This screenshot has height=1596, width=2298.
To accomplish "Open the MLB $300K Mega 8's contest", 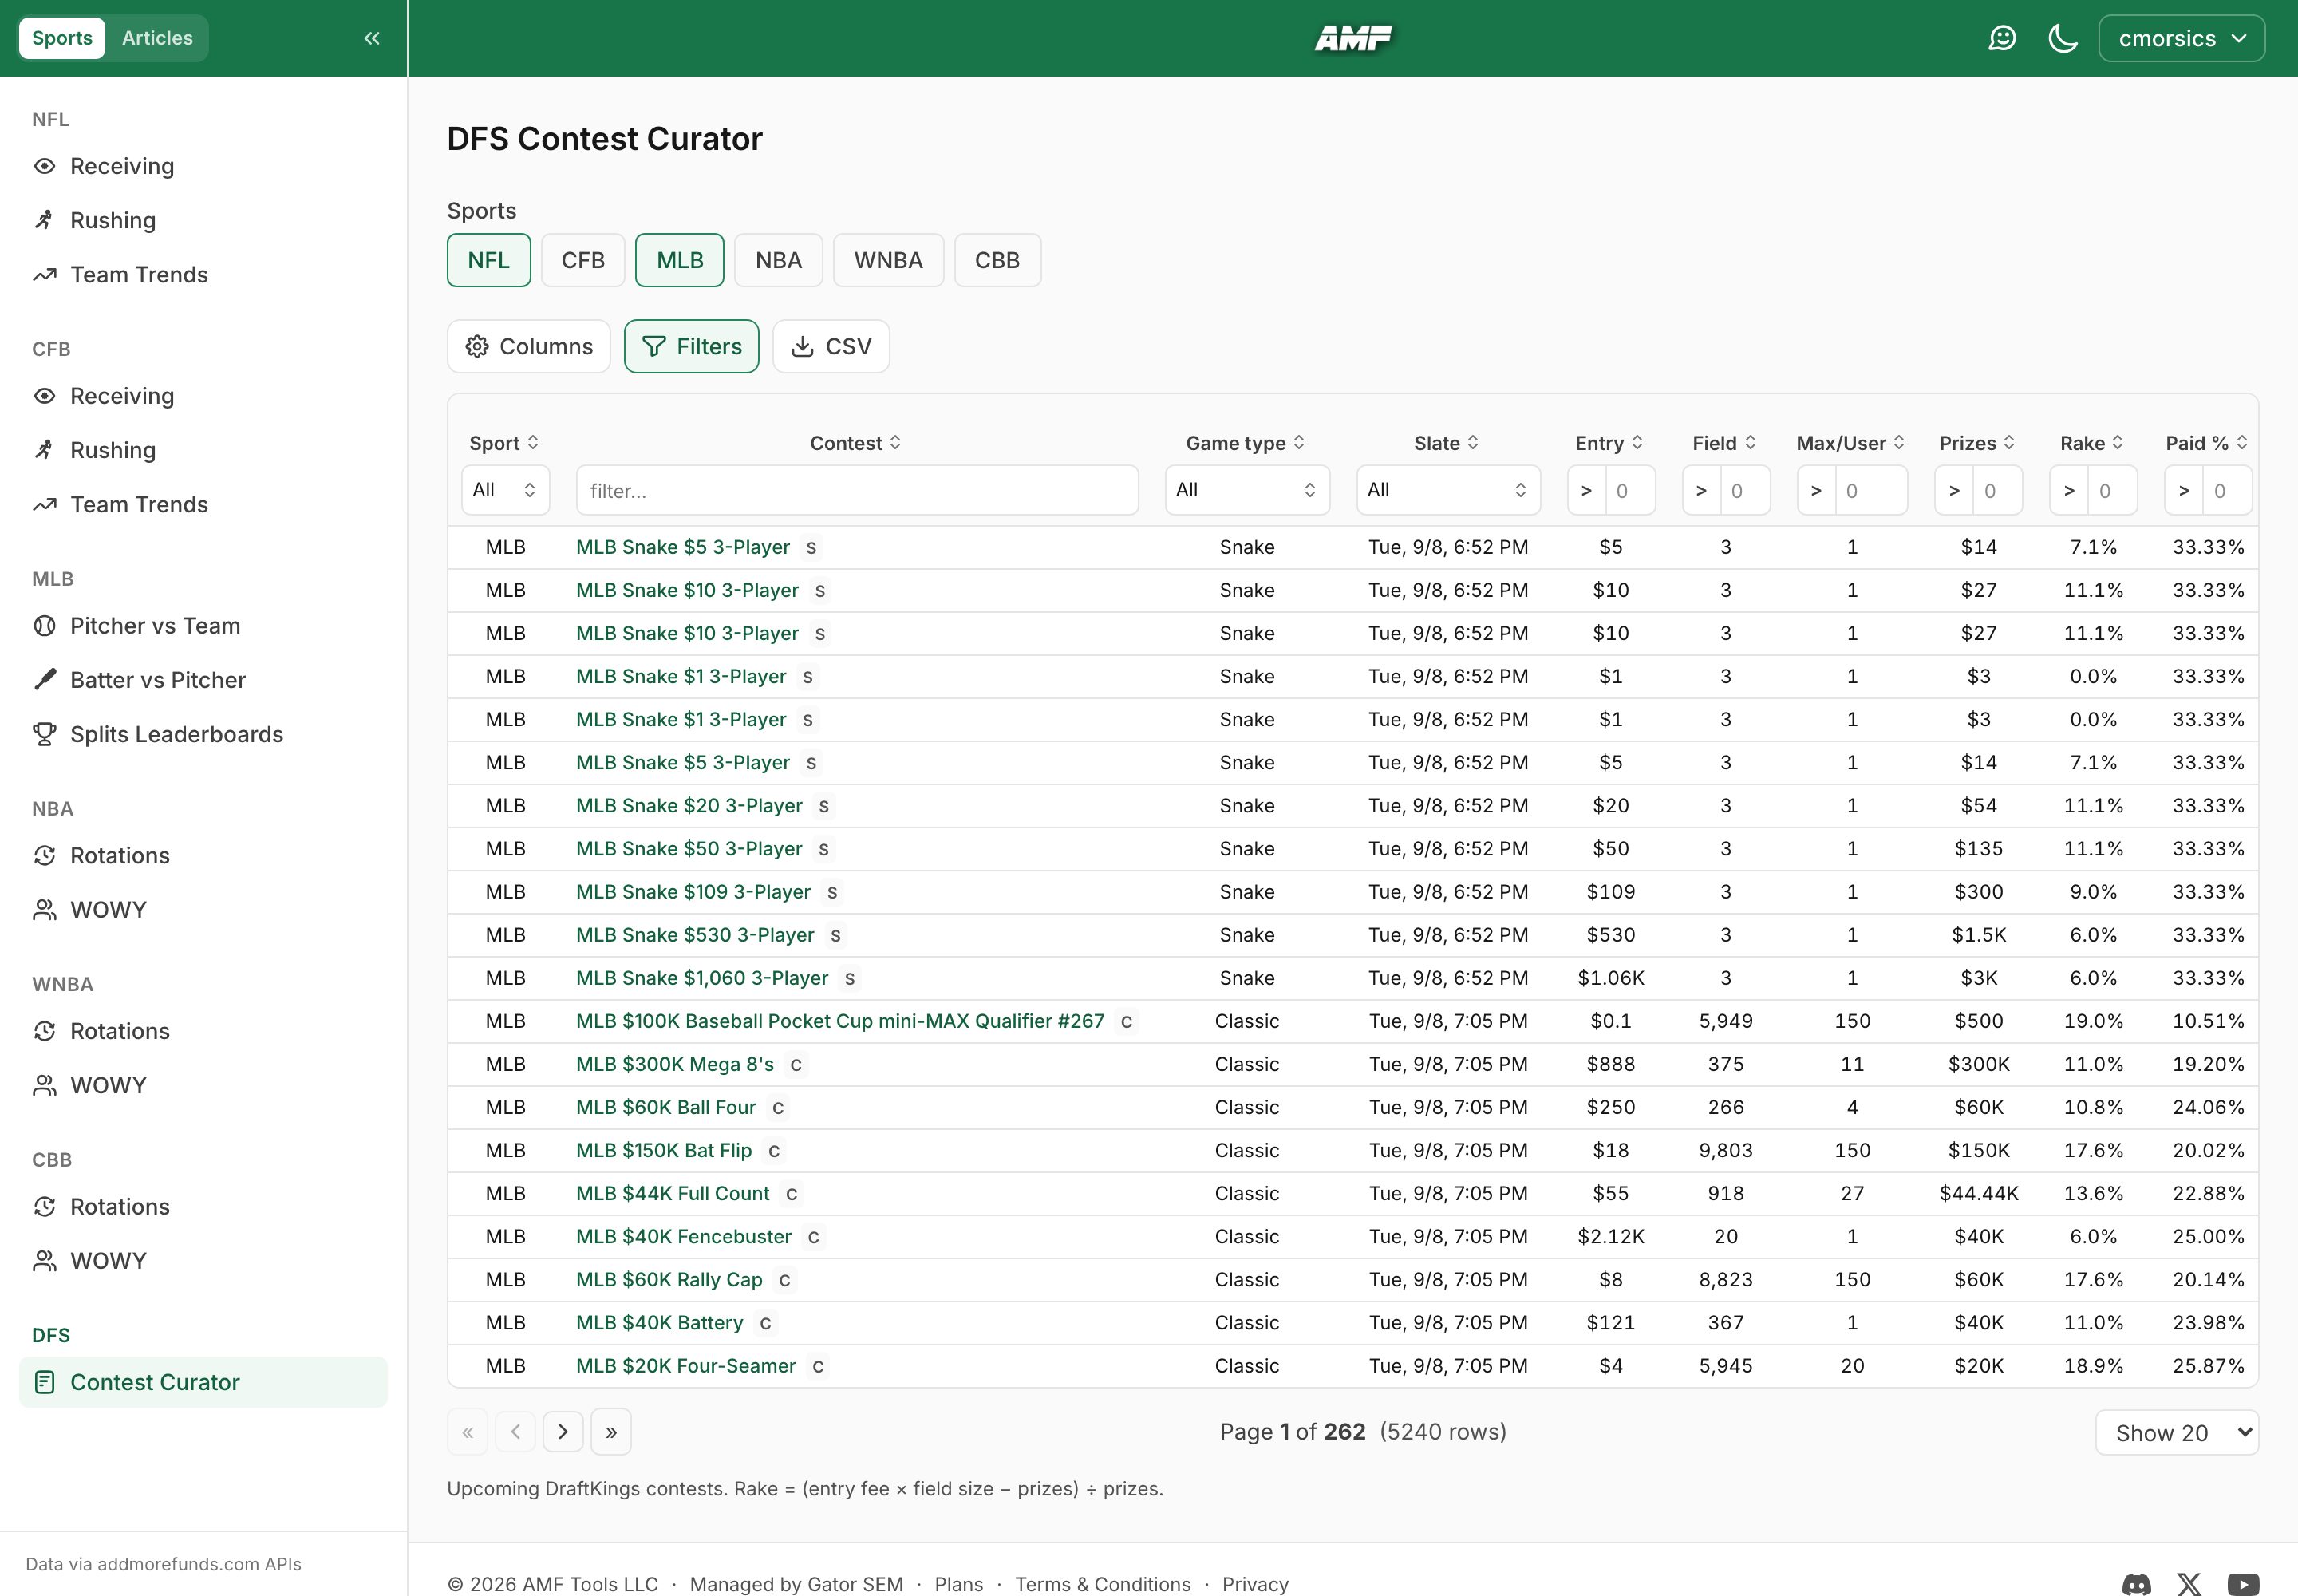I will pos(675,1064).
